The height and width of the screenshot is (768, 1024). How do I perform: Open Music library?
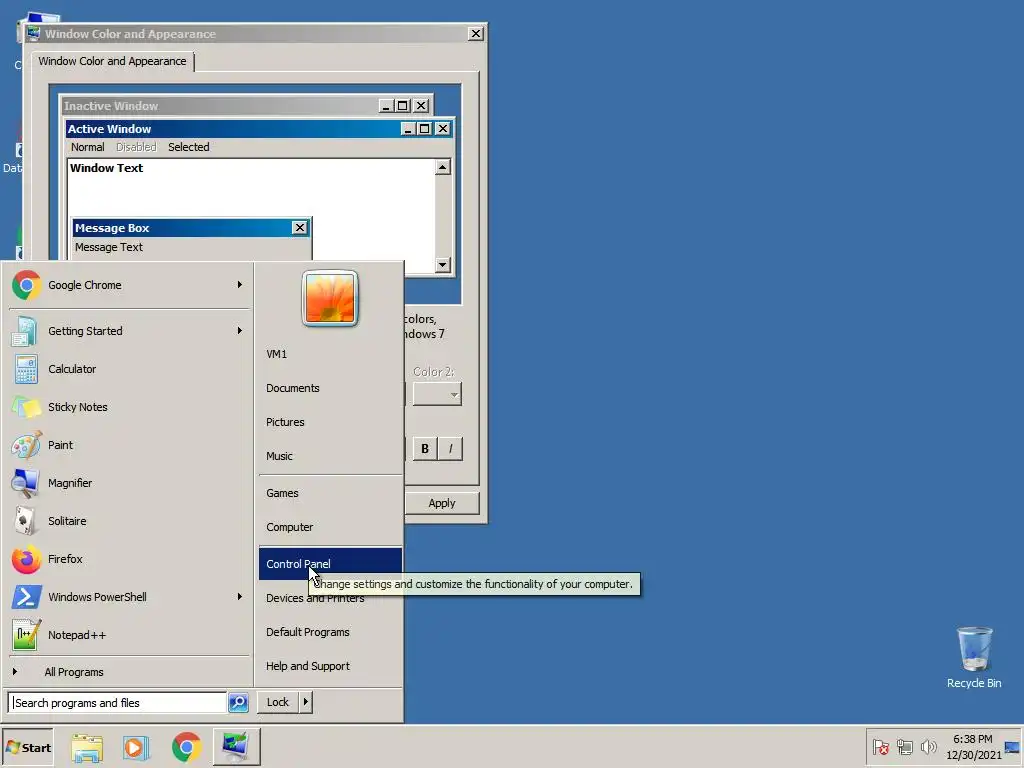tap(330, 456)
